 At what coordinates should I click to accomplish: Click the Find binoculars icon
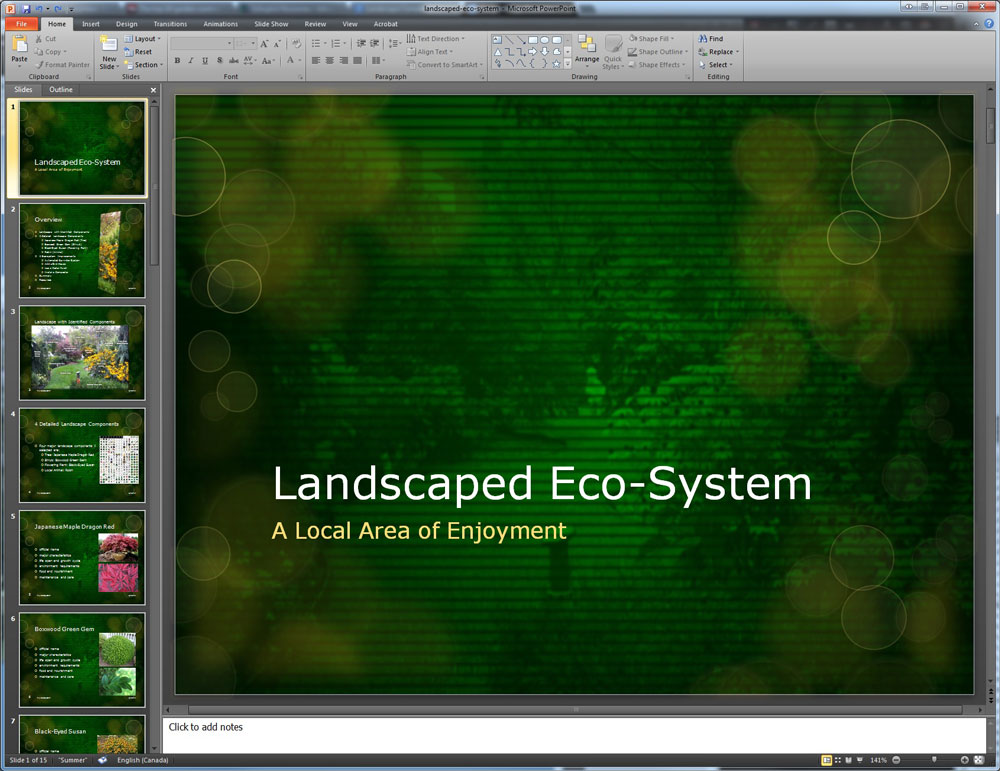[703, 39]
